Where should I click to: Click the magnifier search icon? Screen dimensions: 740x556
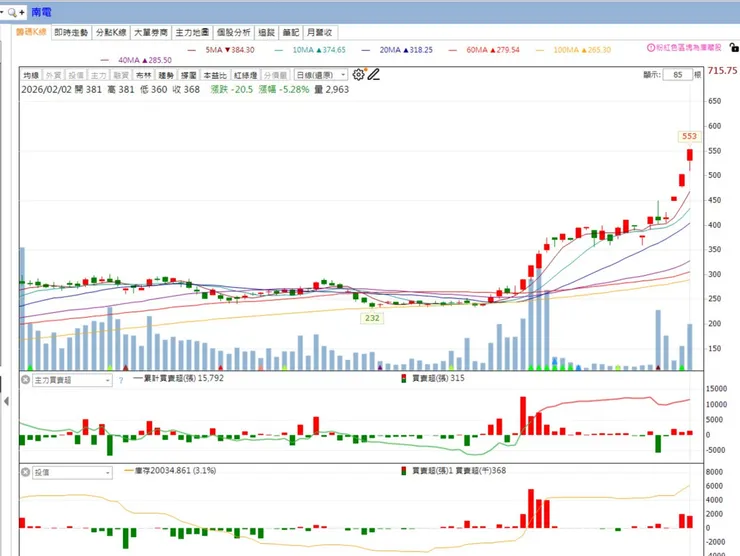(12, 13)
